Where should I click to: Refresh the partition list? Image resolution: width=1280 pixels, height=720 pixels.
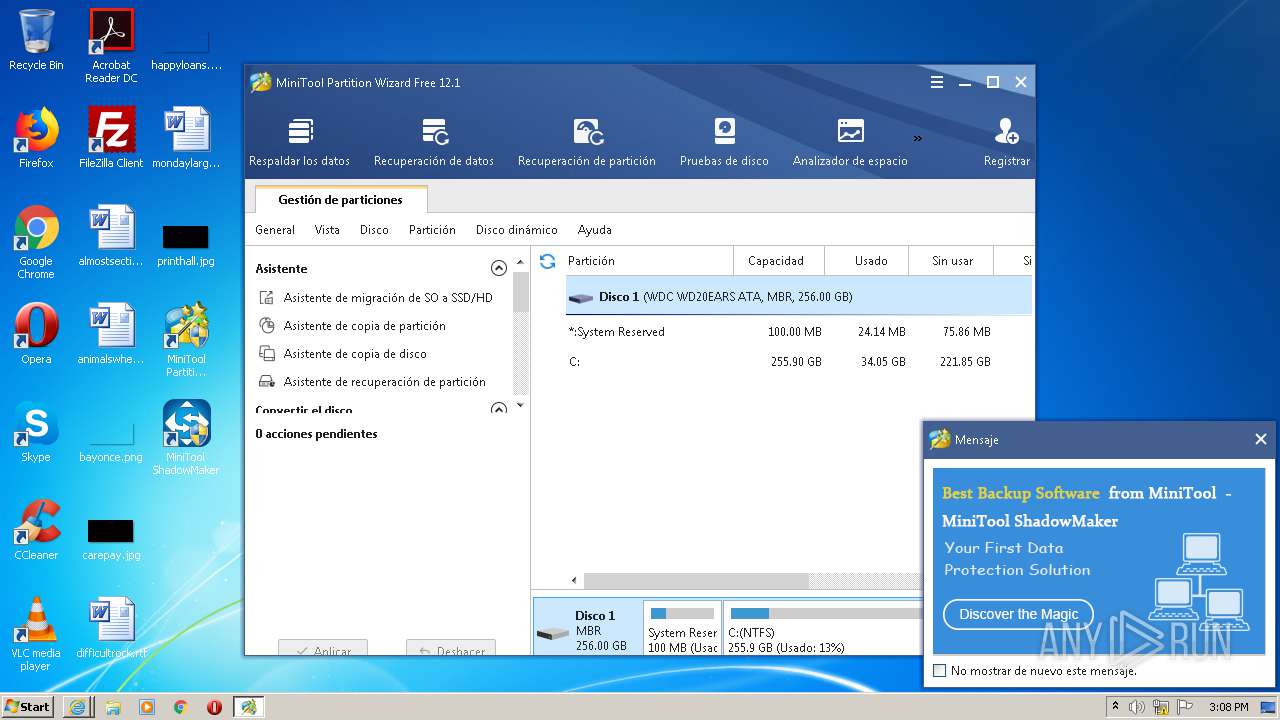tap(547, 261)
